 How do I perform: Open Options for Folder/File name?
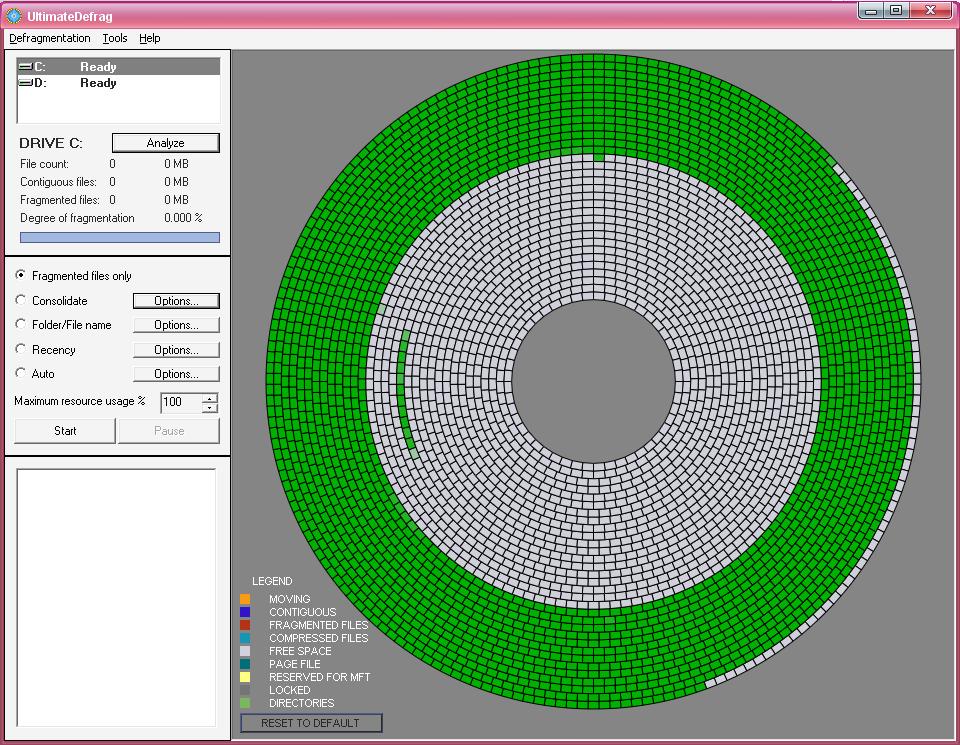(176, 325)
